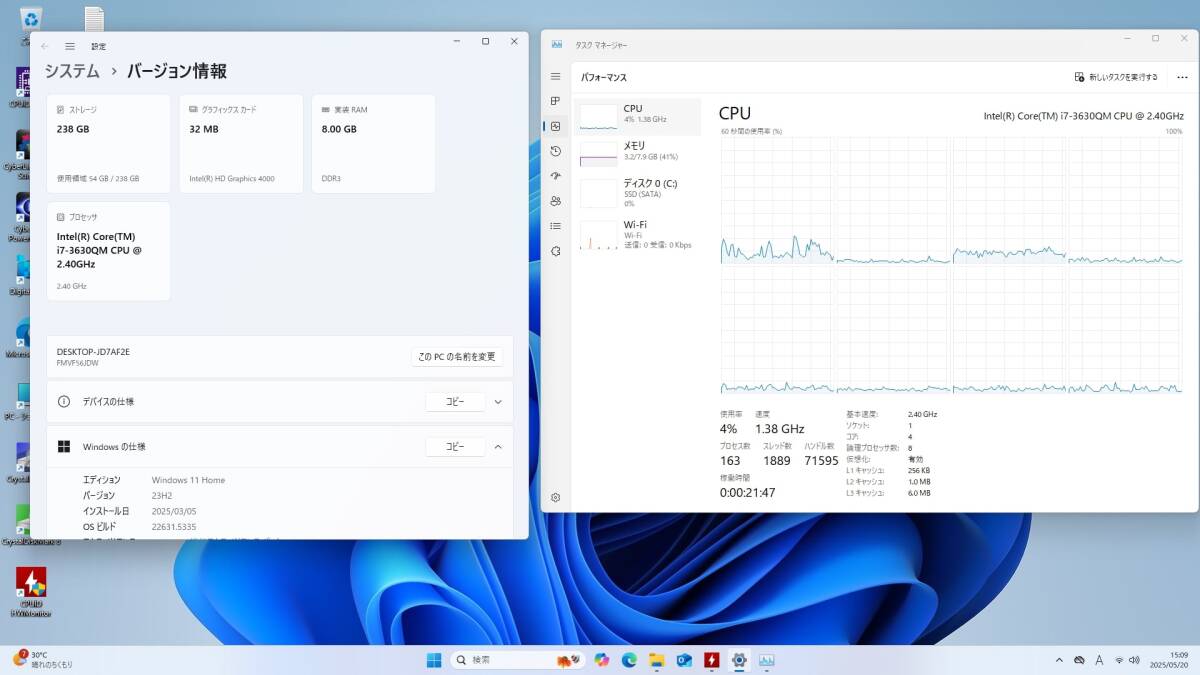Select Windows 11 Home edition text

tap(188, 480)
